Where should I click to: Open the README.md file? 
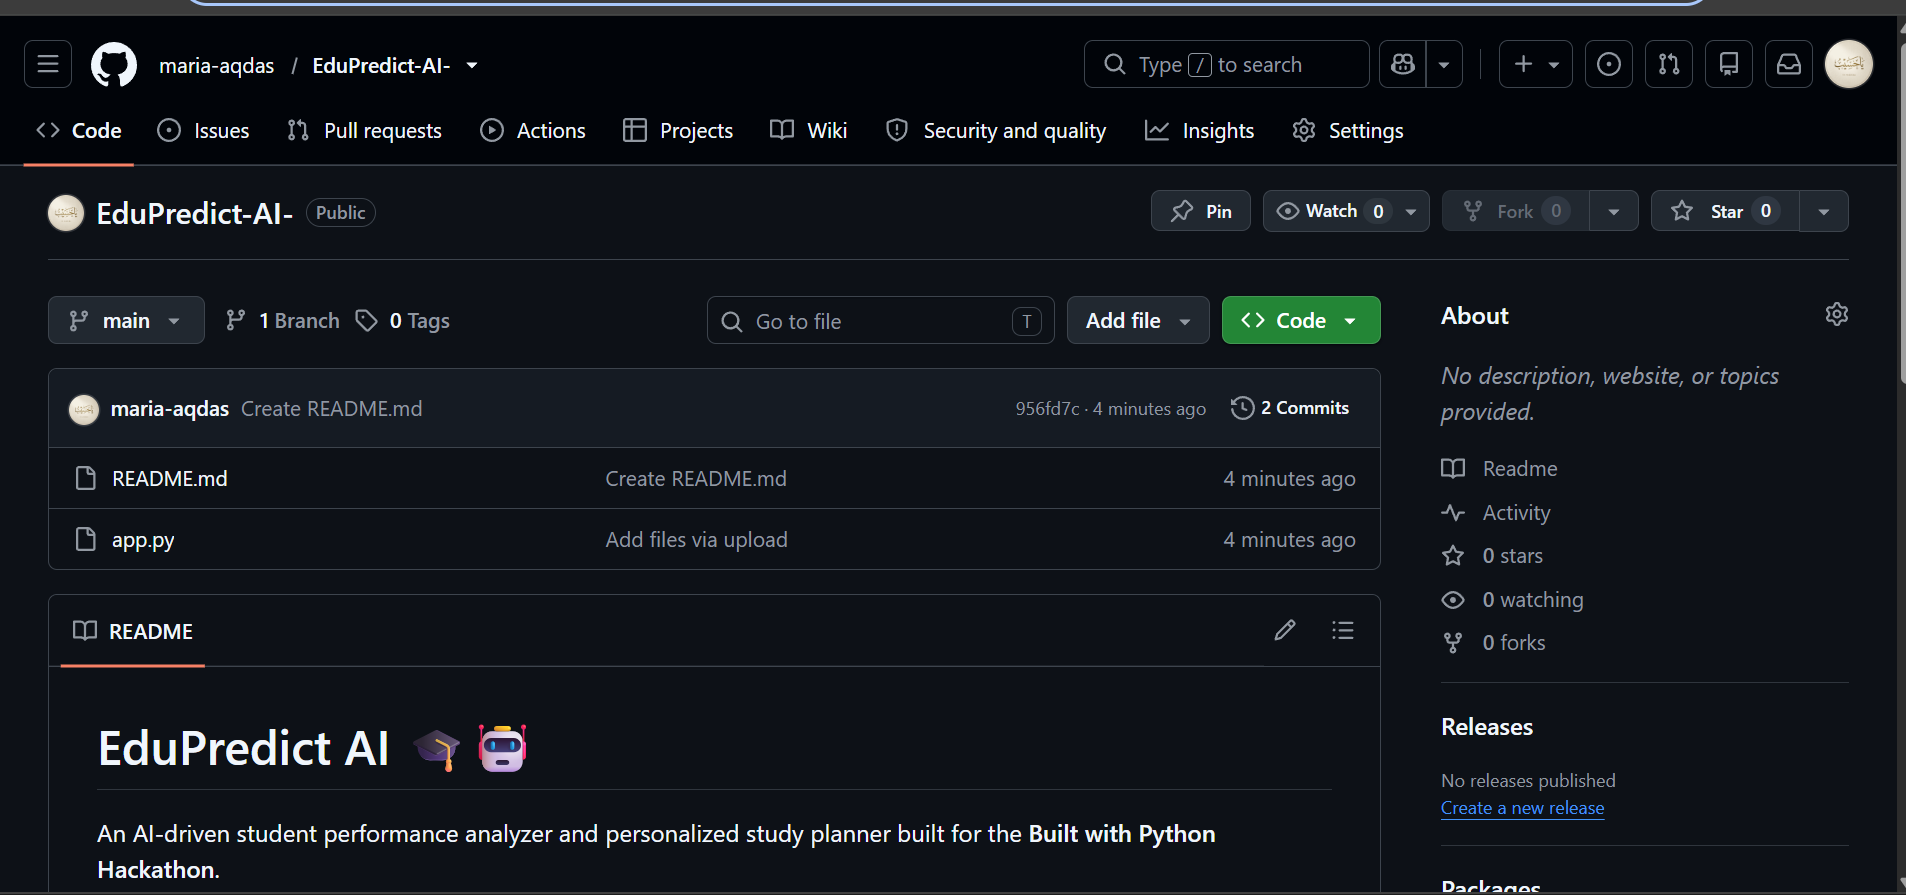(x=170, y=479)
